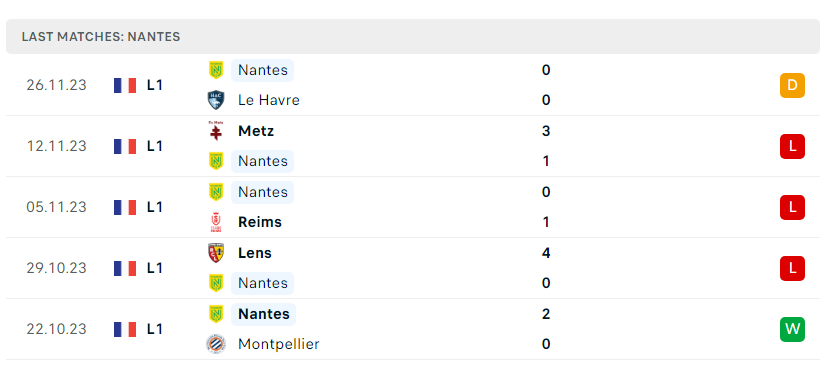Click the Lens club crest
This screenshot has width=831, height=365.
pos(216,253)
